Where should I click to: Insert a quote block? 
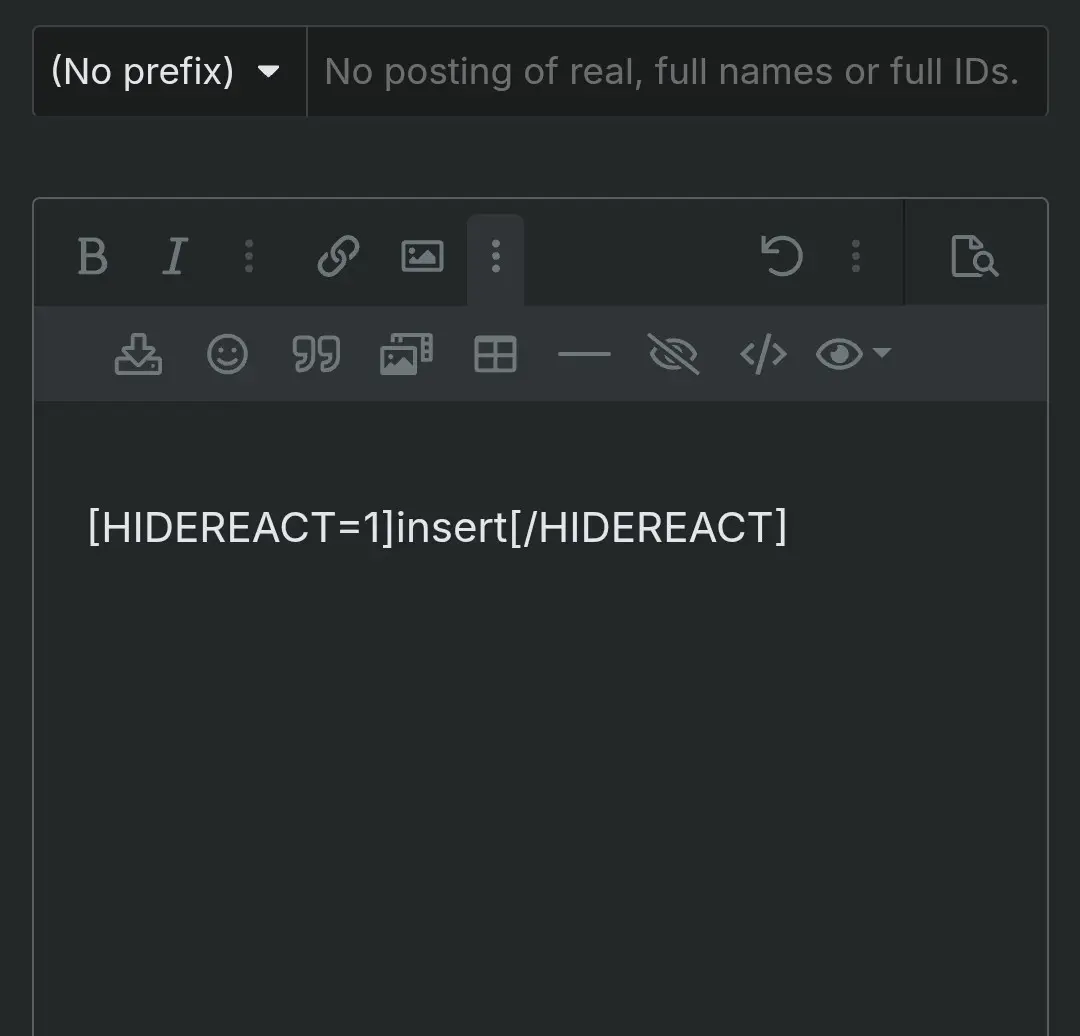[x=316, y=354]
